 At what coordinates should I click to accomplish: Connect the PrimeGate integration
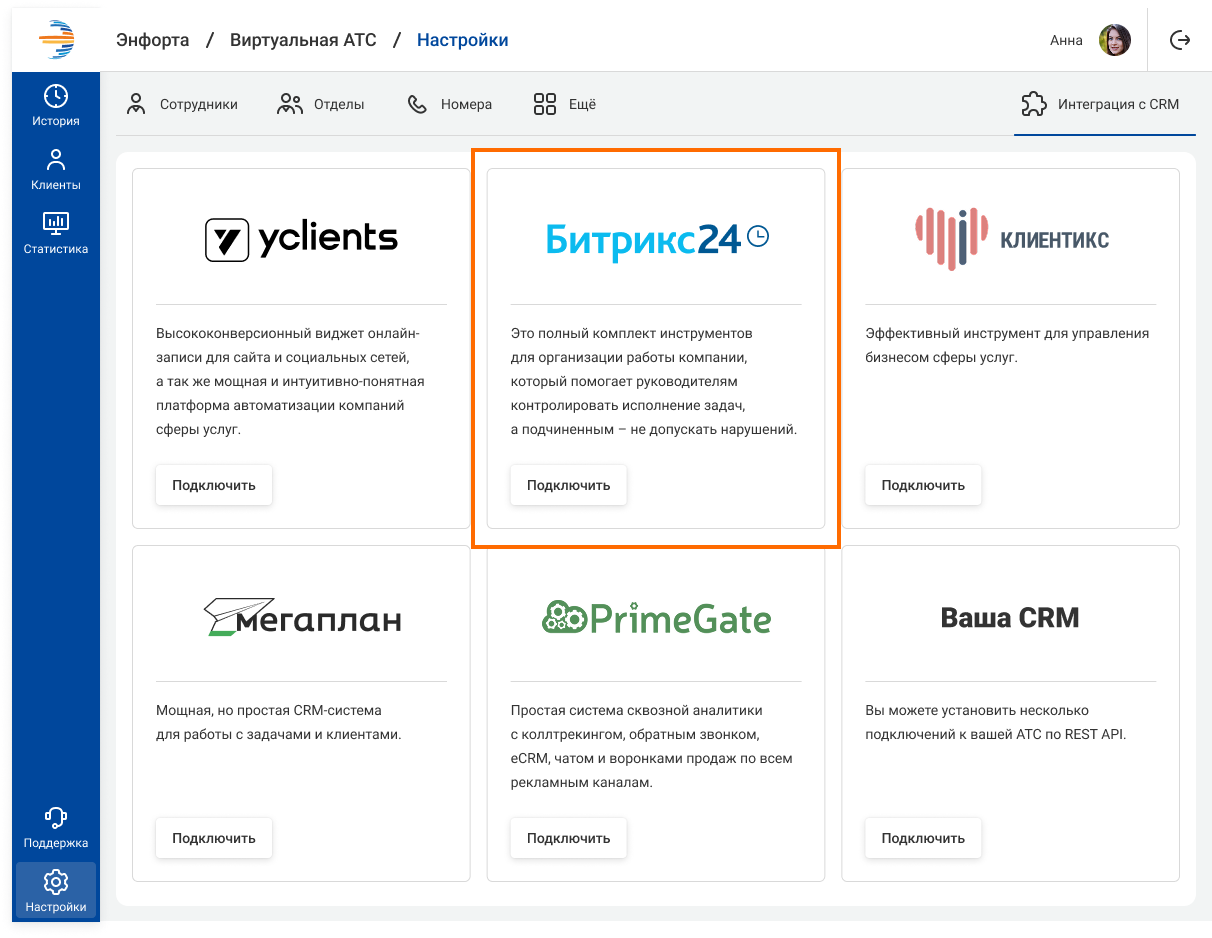[568, 838]
